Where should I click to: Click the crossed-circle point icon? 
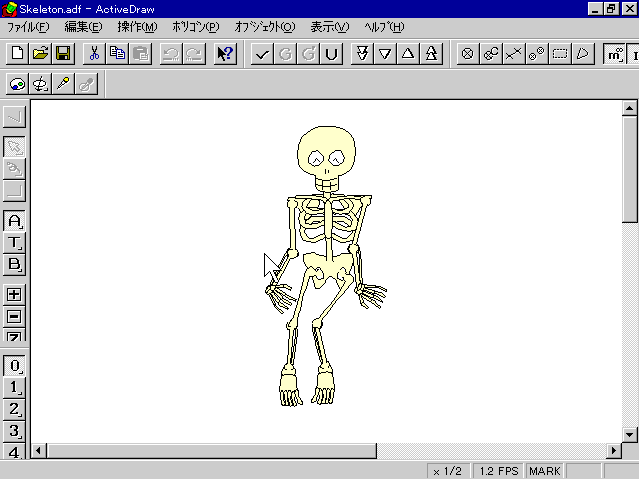click(468, 53)
